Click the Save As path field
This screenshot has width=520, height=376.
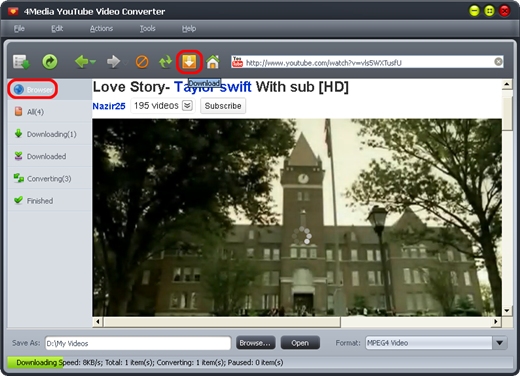click(x=138, y=343)
